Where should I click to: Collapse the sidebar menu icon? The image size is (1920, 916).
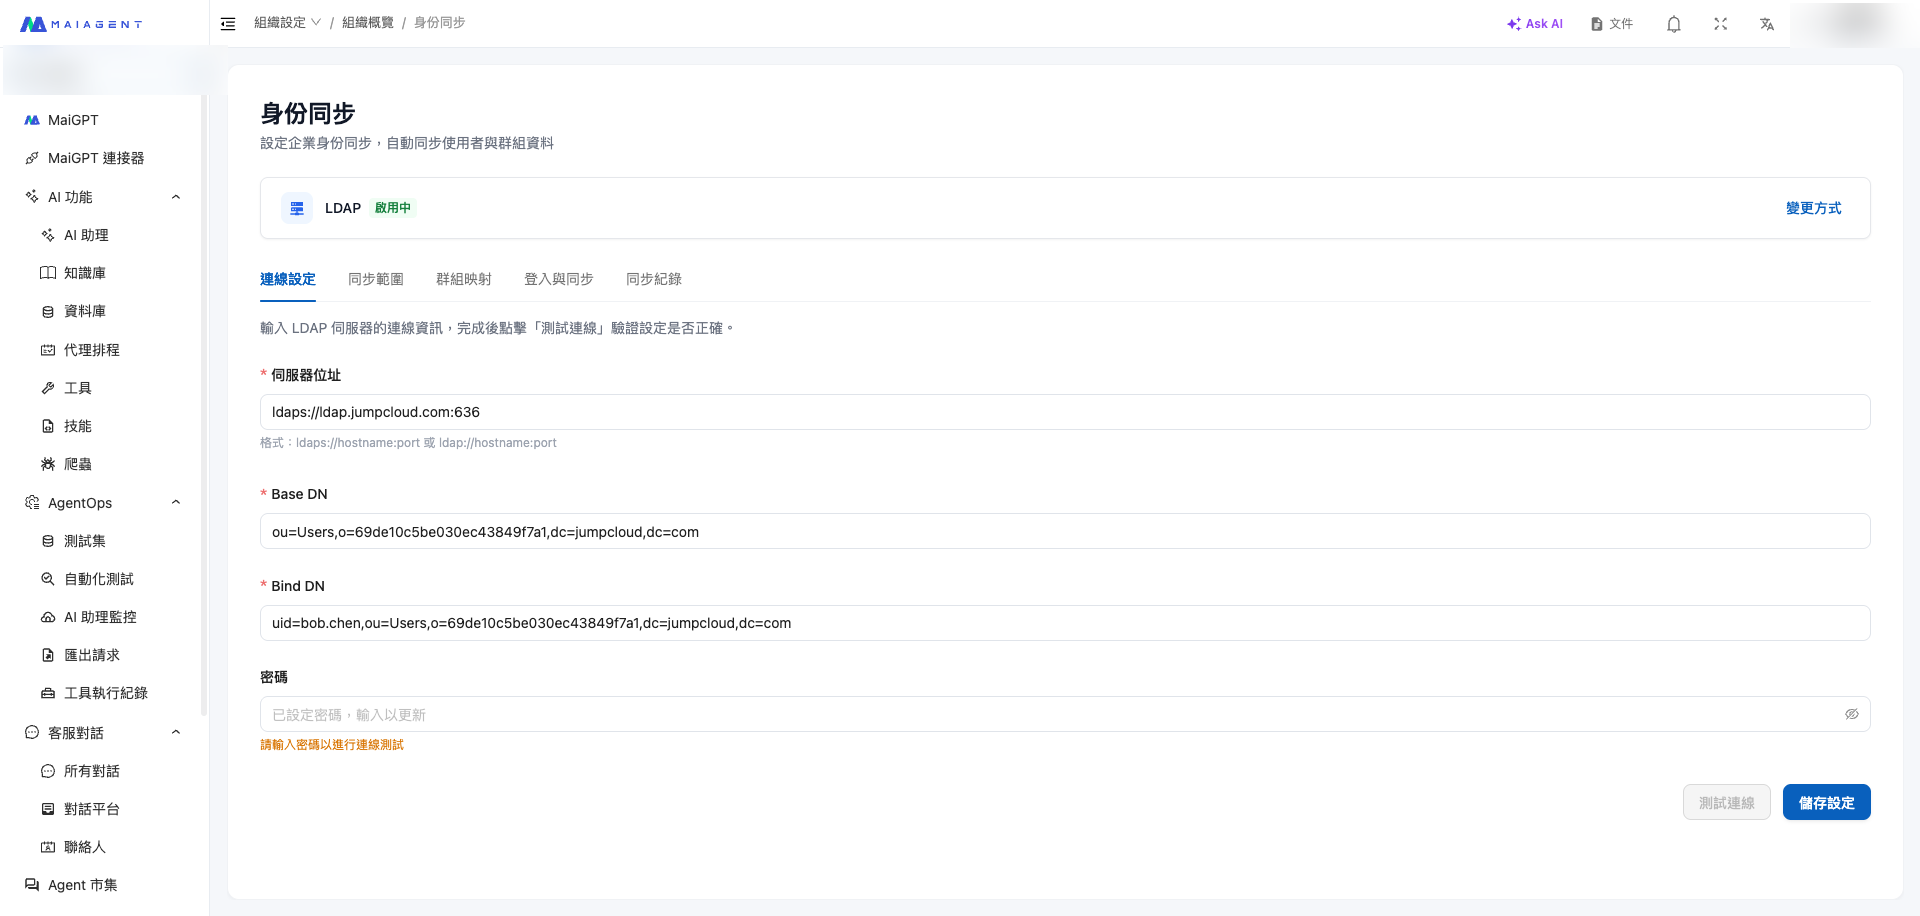(228, 24)
